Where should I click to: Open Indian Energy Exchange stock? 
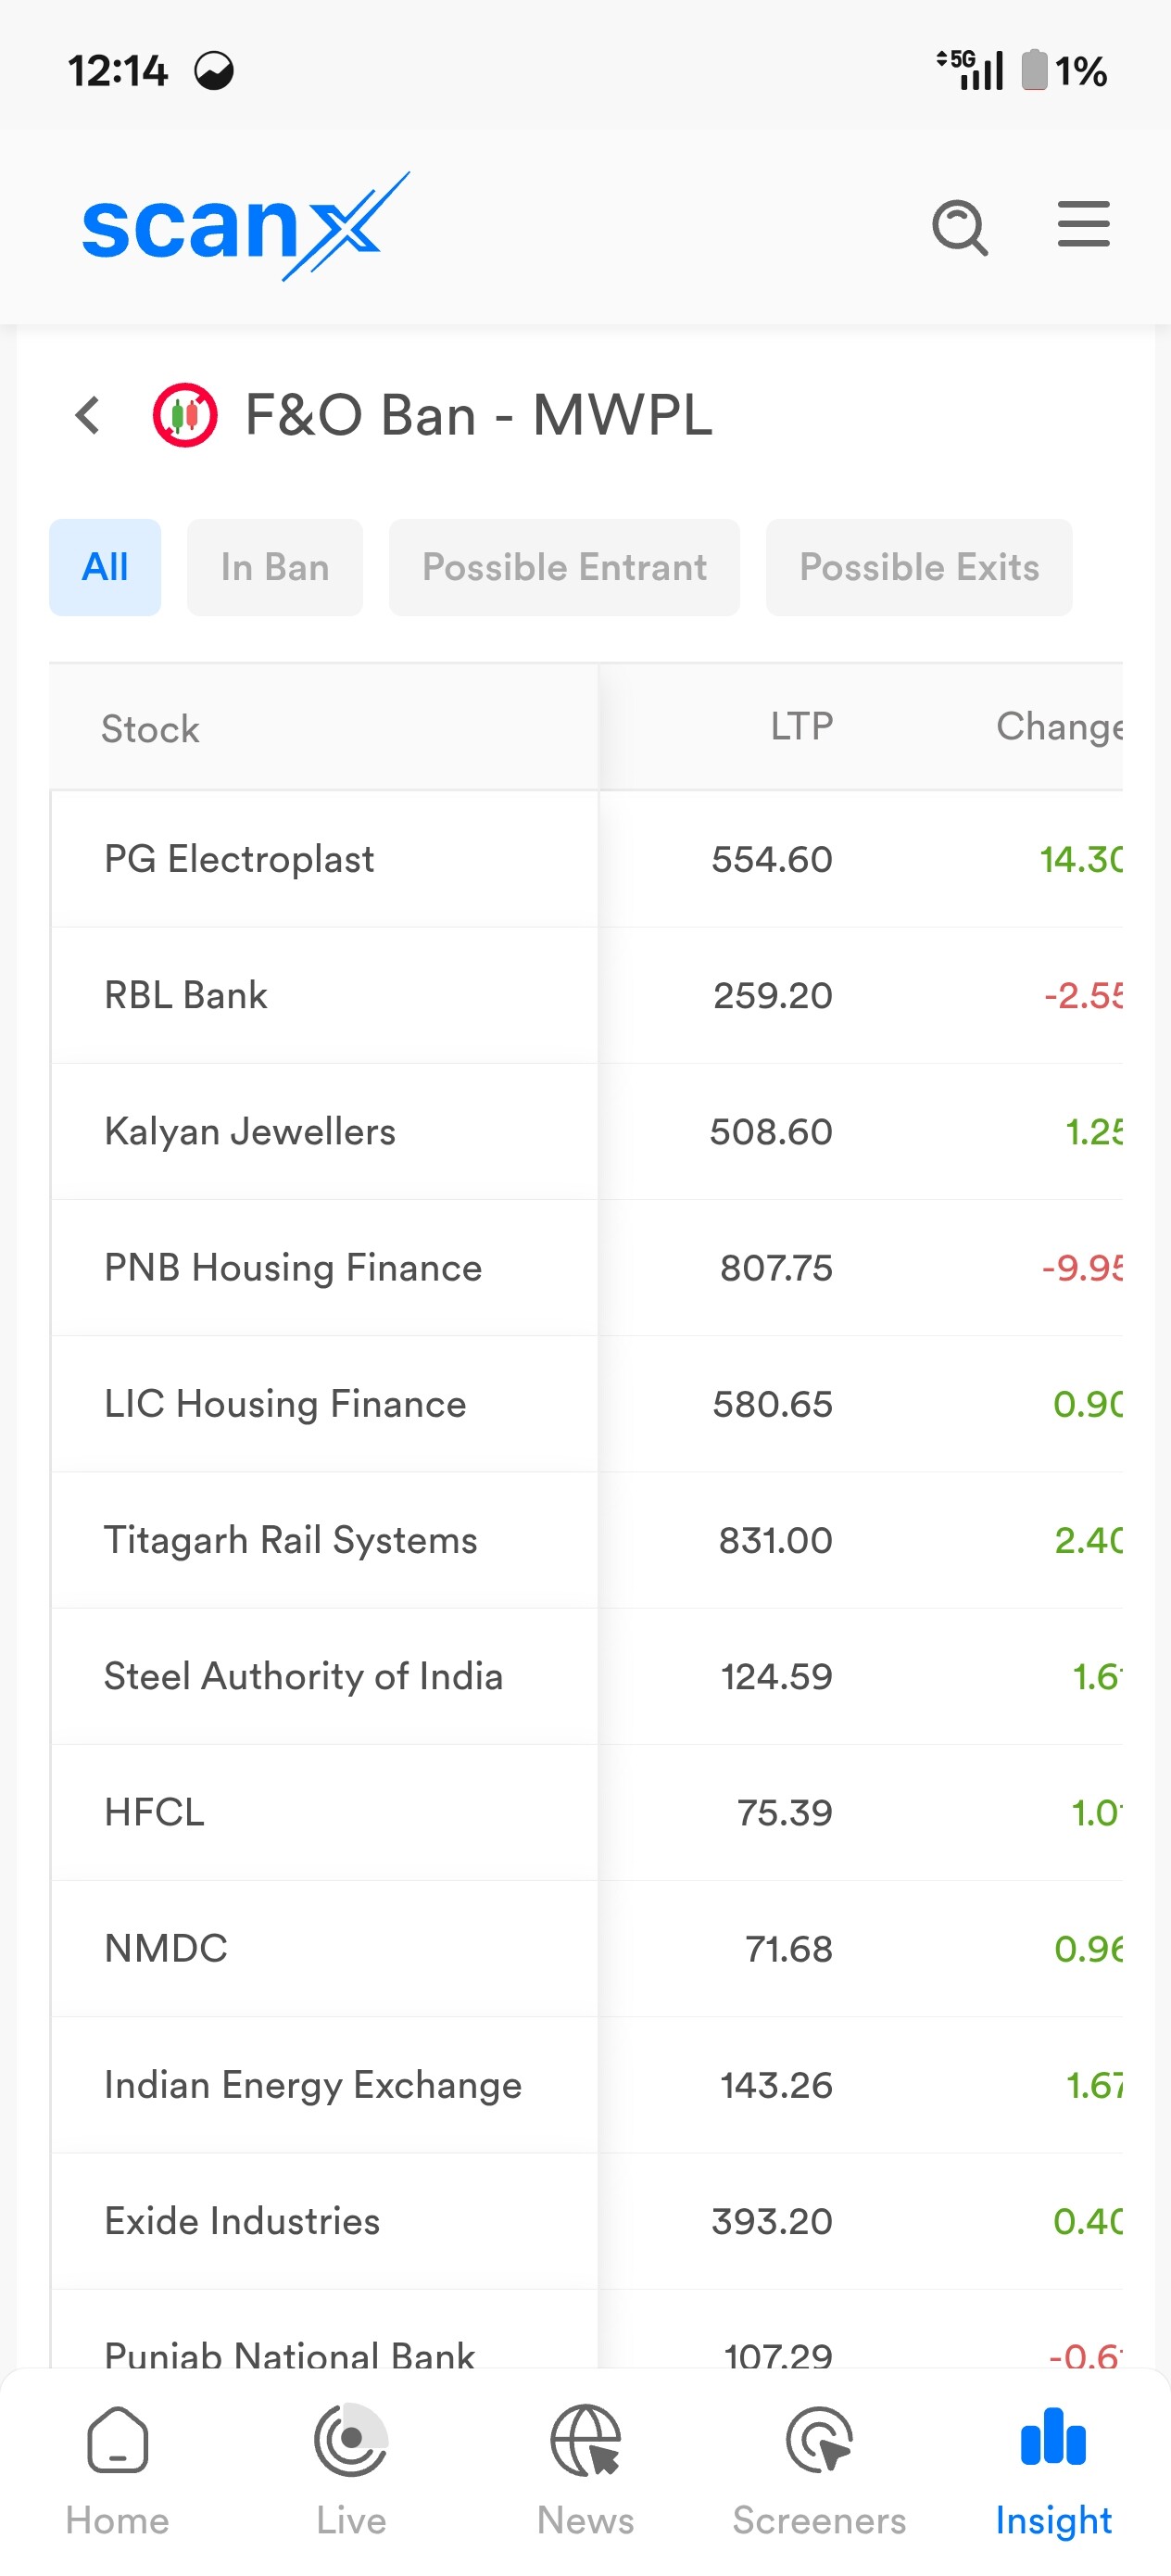(312, 2085)
